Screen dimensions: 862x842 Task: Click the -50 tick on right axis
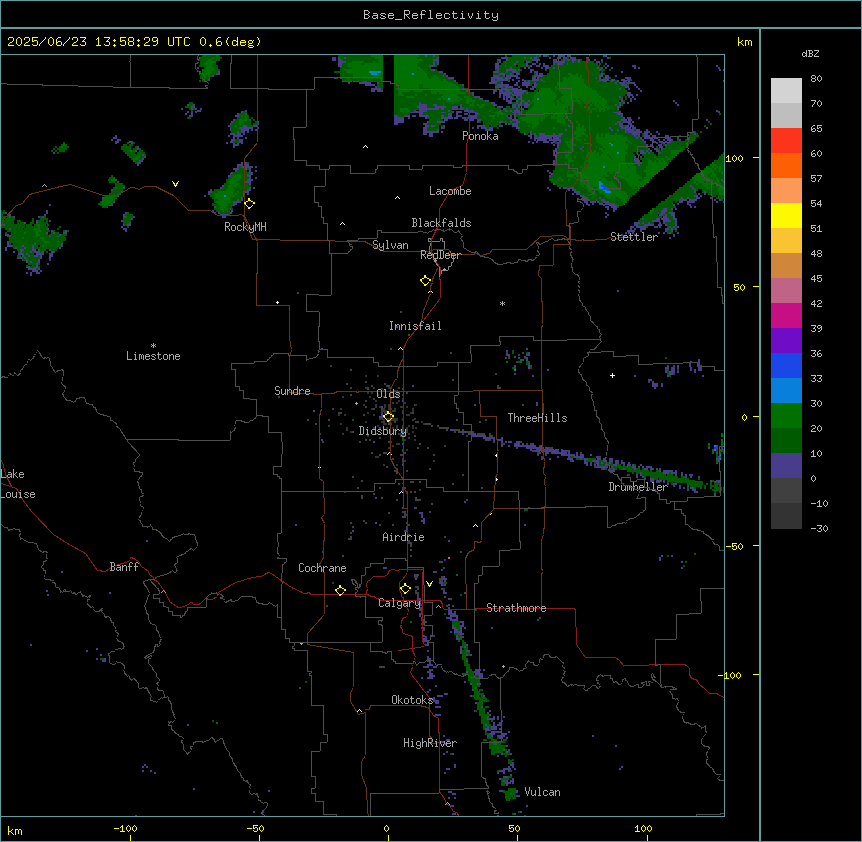point(734,546)
